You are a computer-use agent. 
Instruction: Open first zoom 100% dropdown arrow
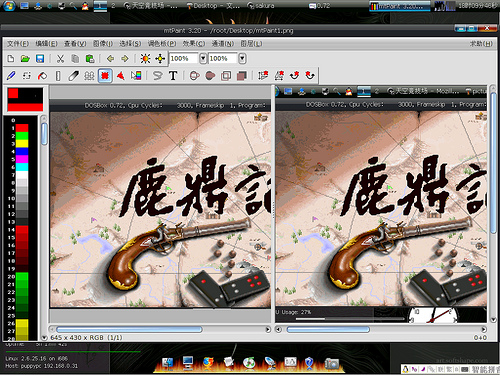pos(203,59)
